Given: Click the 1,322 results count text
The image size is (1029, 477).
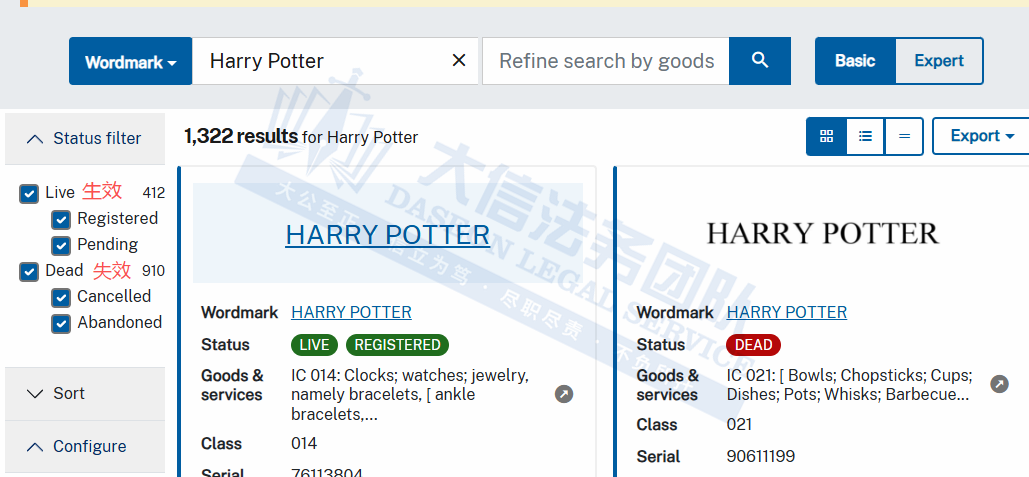Looking at the screenshot, I should click(x=241, y=136).
